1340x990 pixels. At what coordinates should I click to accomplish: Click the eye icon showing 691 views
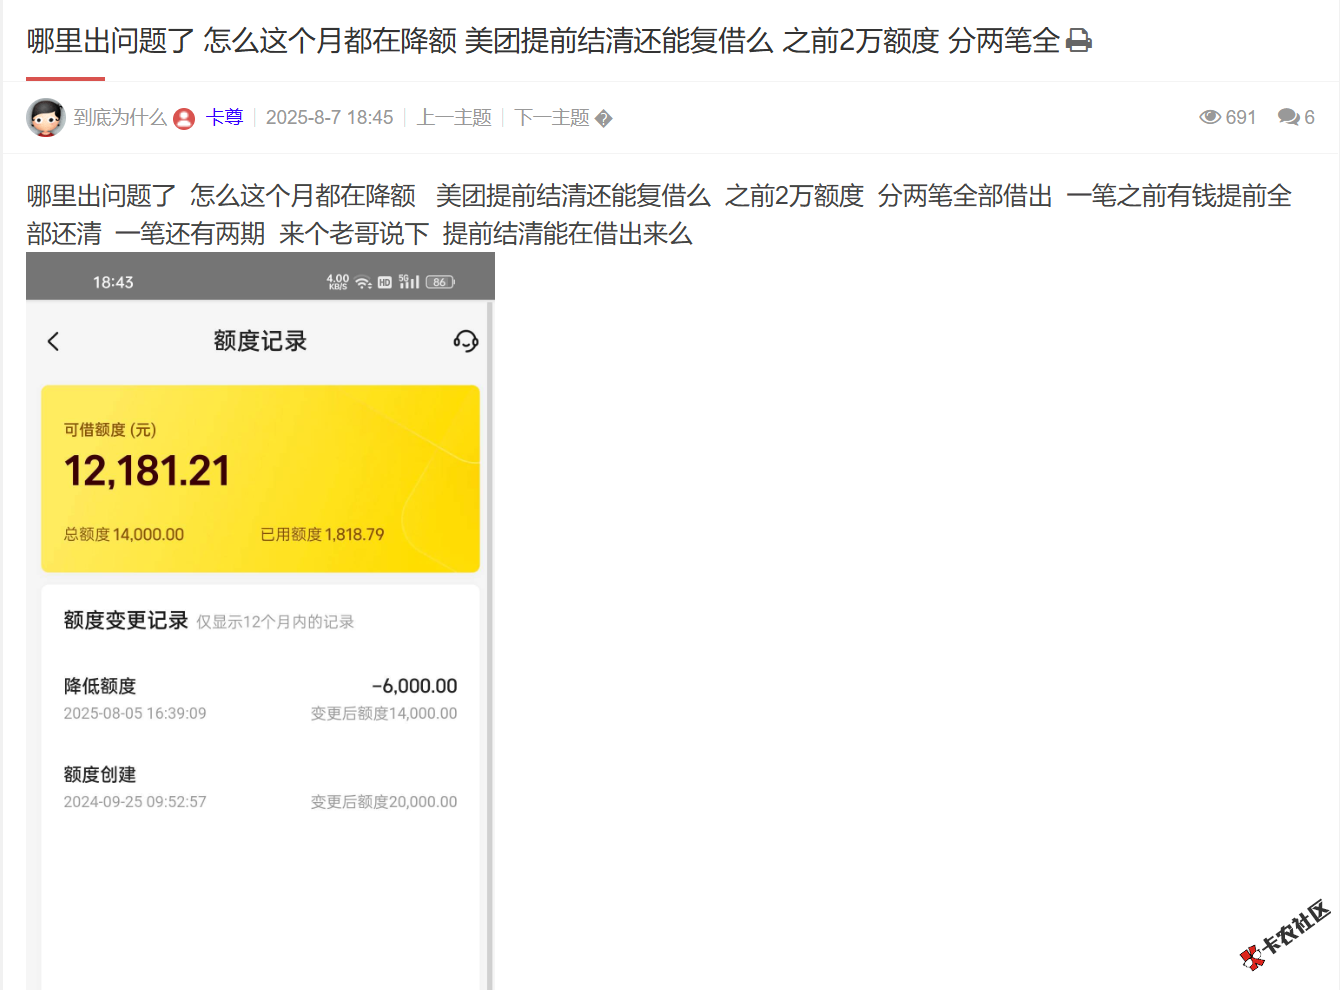coord(1210,117)
